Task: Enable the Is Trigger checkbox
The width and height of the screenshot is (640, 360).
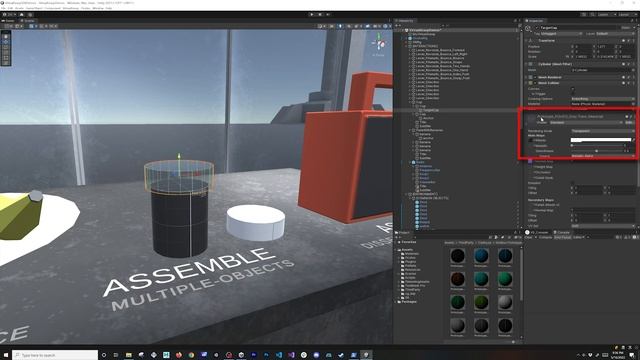Action: click(x=573, y=93)
